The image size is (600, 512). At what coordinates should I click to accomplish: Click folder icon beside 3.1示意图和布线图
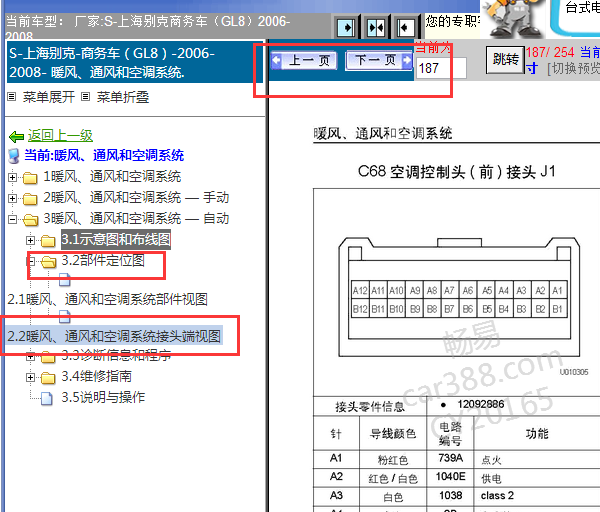(48, 241)
